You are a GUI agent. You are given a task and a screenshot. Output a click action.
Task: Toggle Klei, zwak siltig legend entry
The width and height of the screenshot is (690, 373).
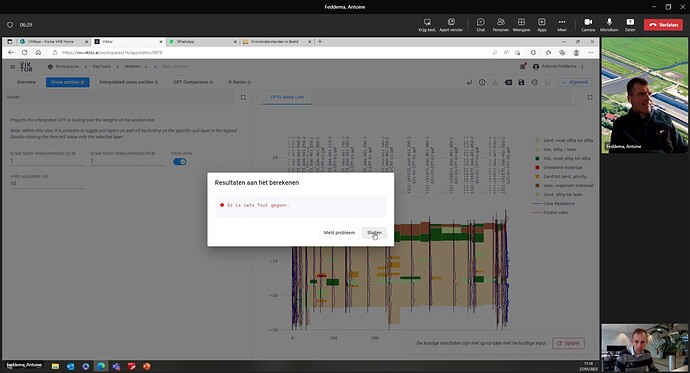coord(563,158)
